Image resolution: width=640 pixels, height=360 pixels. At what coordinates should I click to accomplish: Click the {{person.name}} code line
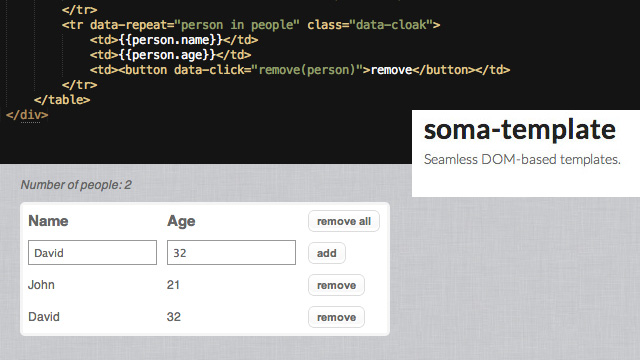174,40
